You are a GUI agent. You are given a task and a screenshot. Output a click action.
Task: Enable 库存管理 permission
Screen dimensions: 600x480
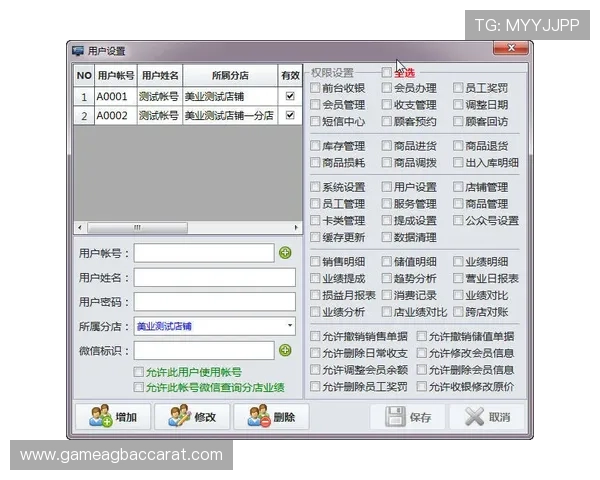point(315,145)
